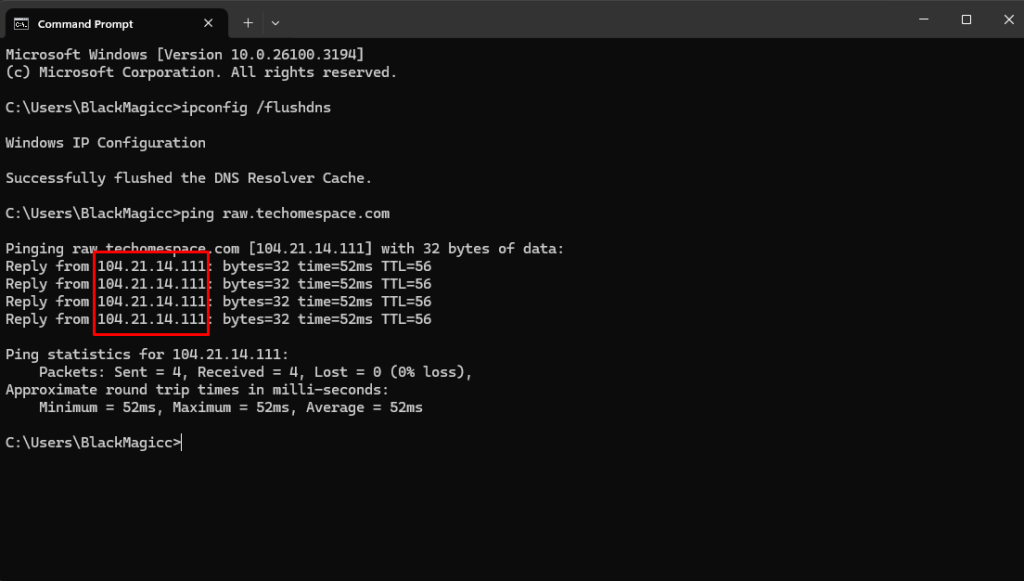Click the last highlighted 104.21.14.111 reply address
Image resolution: width=1024 pixels, height=581 pixels.
tap(152, 319)
